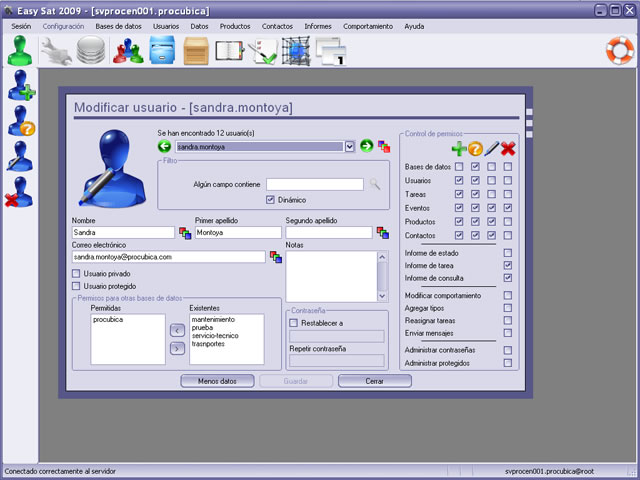Uncheck the Informe de consulta checkbox
This screenshot has height=480, width=640.
click(508, 278)
